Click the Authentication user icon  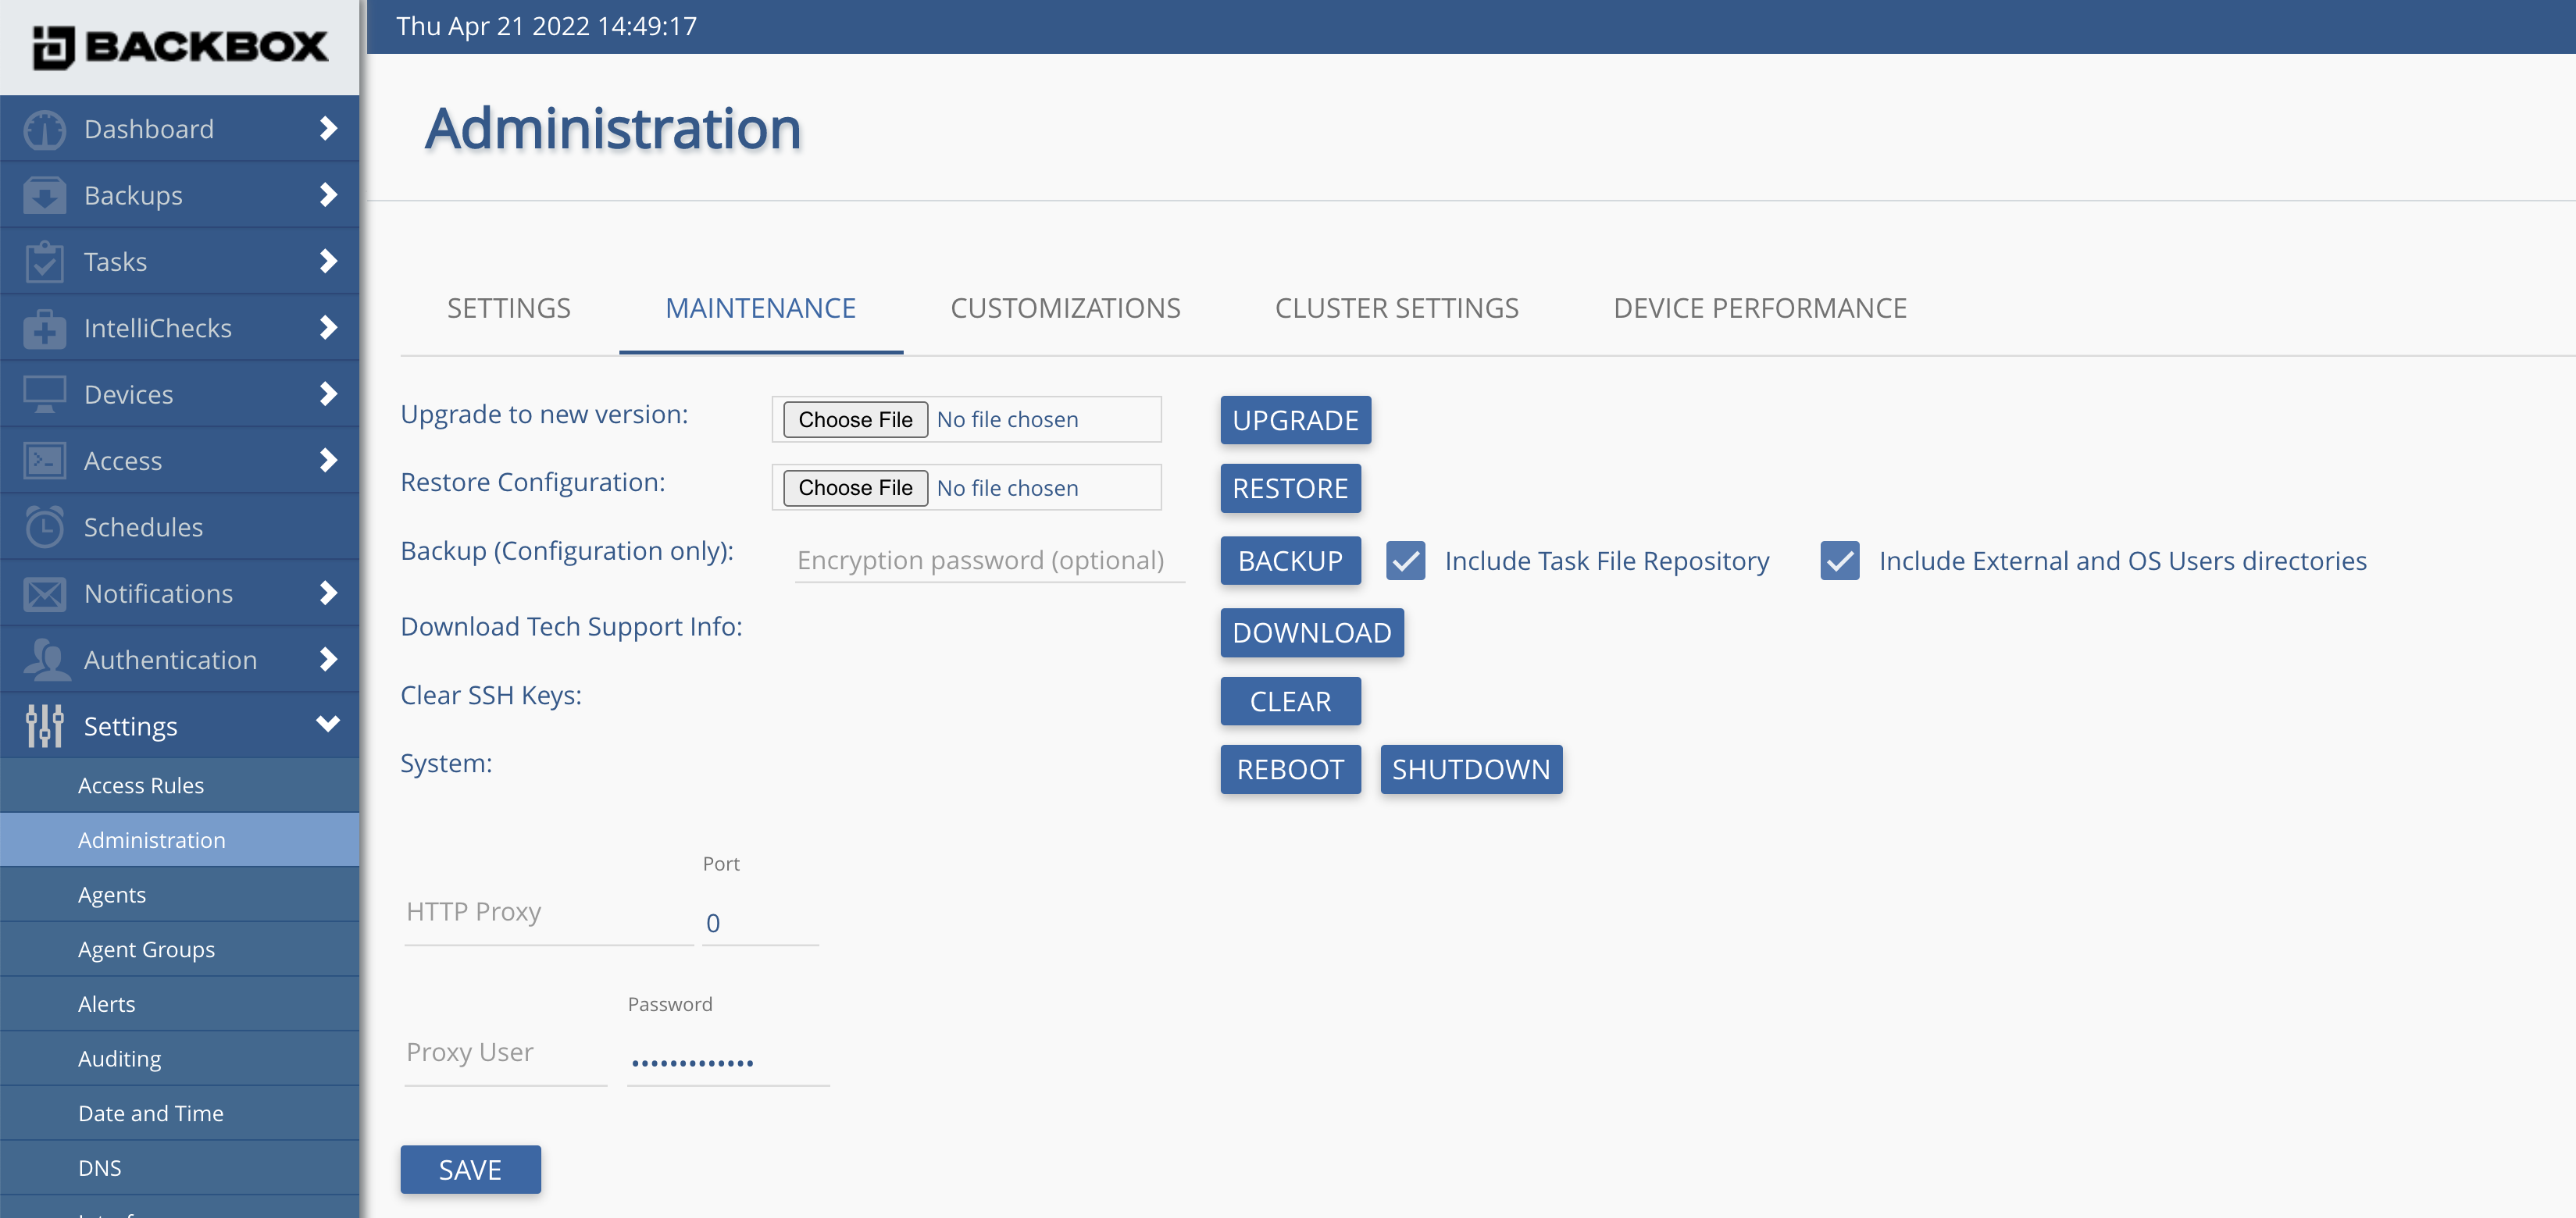click(x=44, y=660)
